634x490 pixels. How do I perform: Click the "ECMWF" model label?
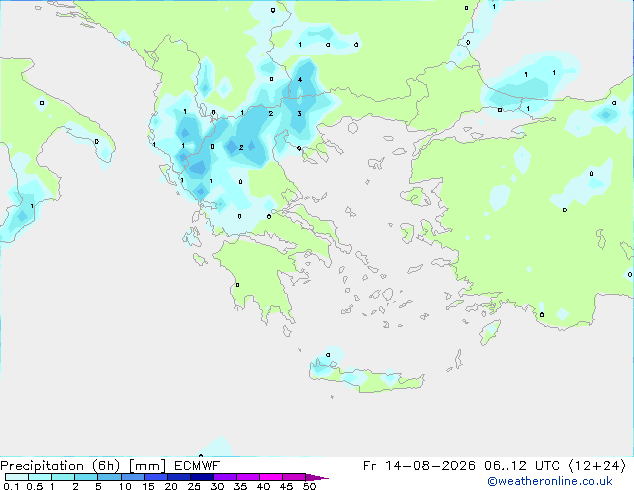[197, 466]
